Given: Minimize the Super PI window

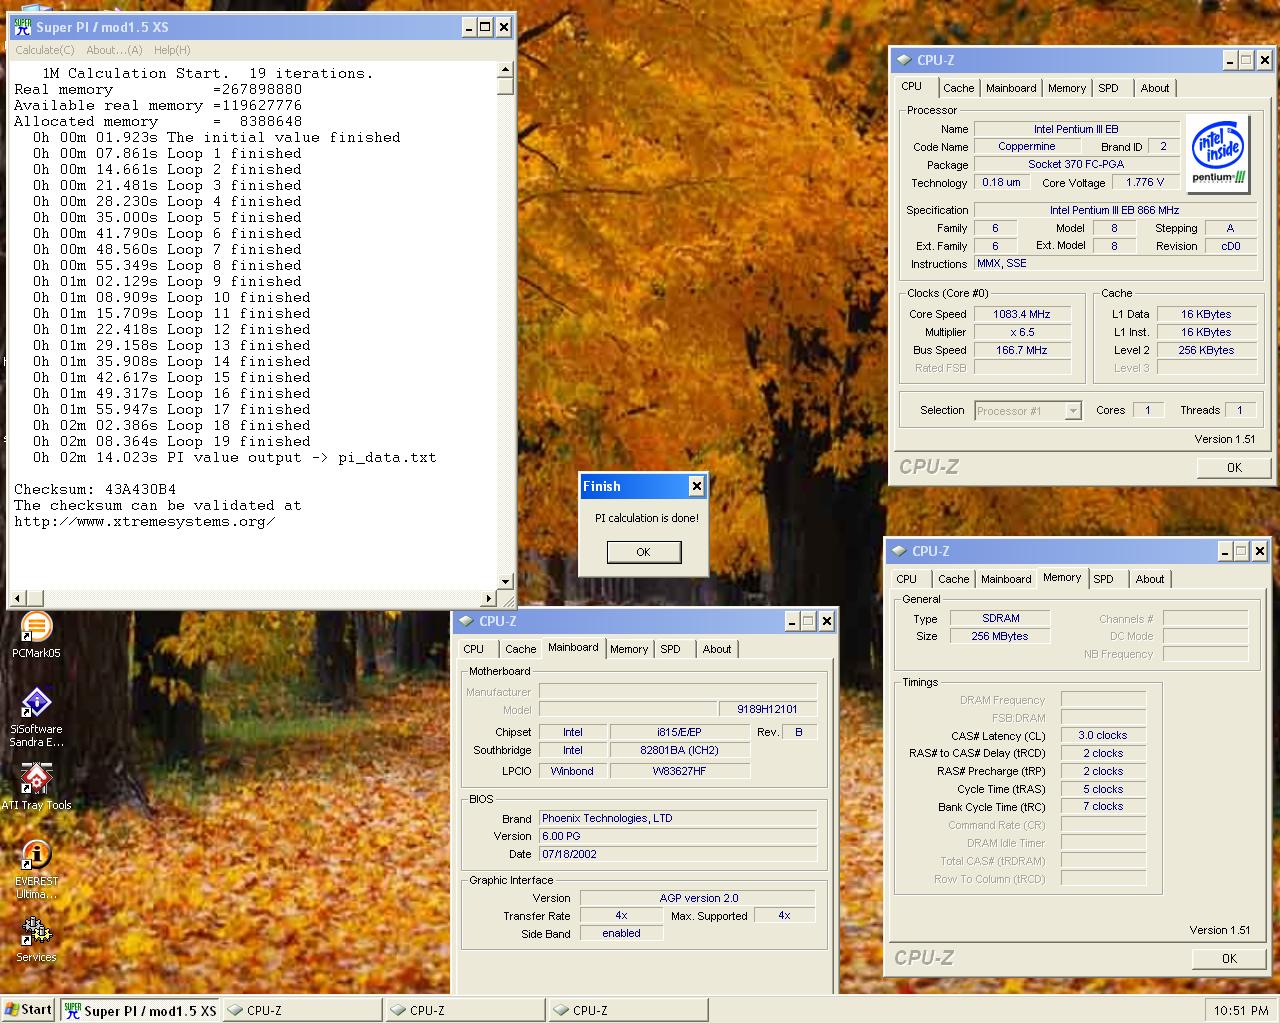Looking at the screenshot, I should [468, 27].
